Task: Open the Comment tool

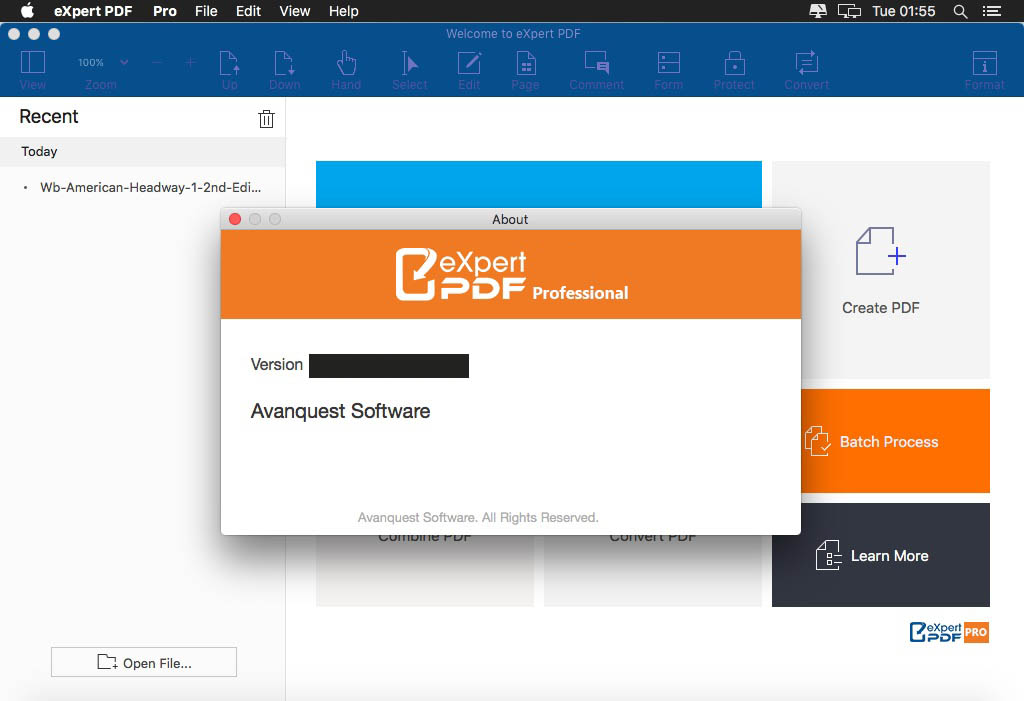Action: pos(596,62)
